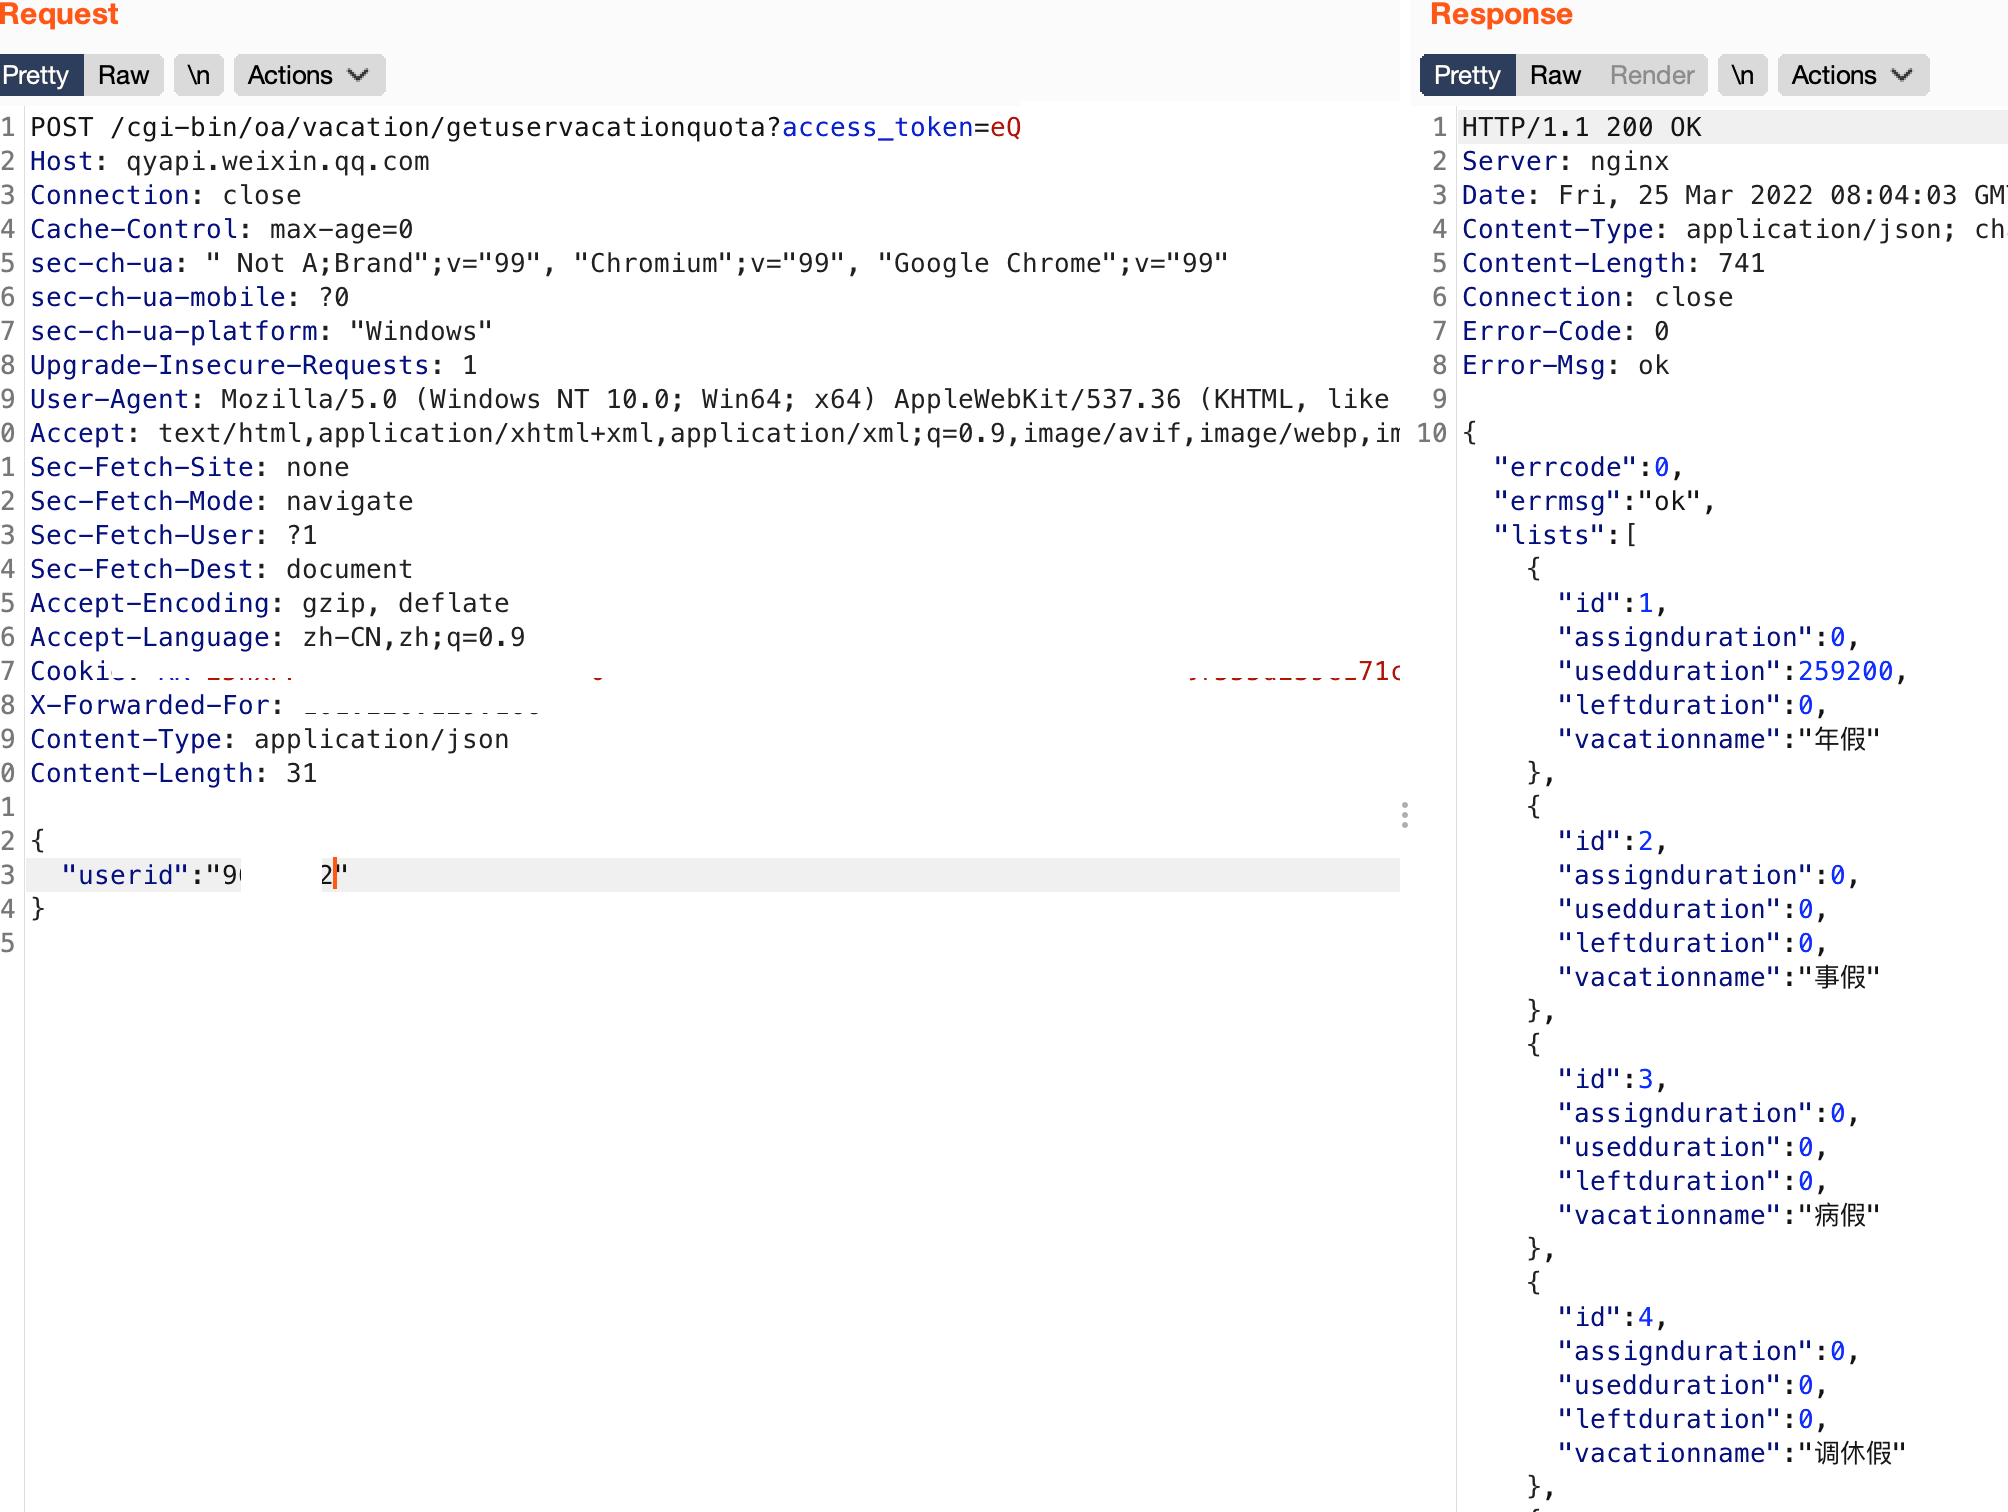Select the Response Pretty tab
Viewport: 2008px width, 1512px height.
click(1467, 75)
